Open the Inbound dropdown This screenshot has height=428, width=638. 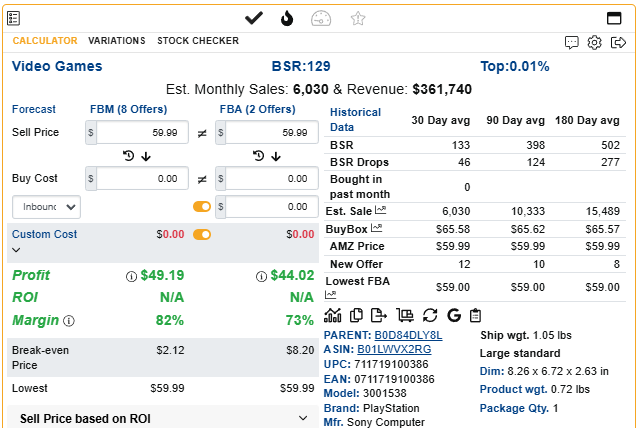(x=46, y=207)
